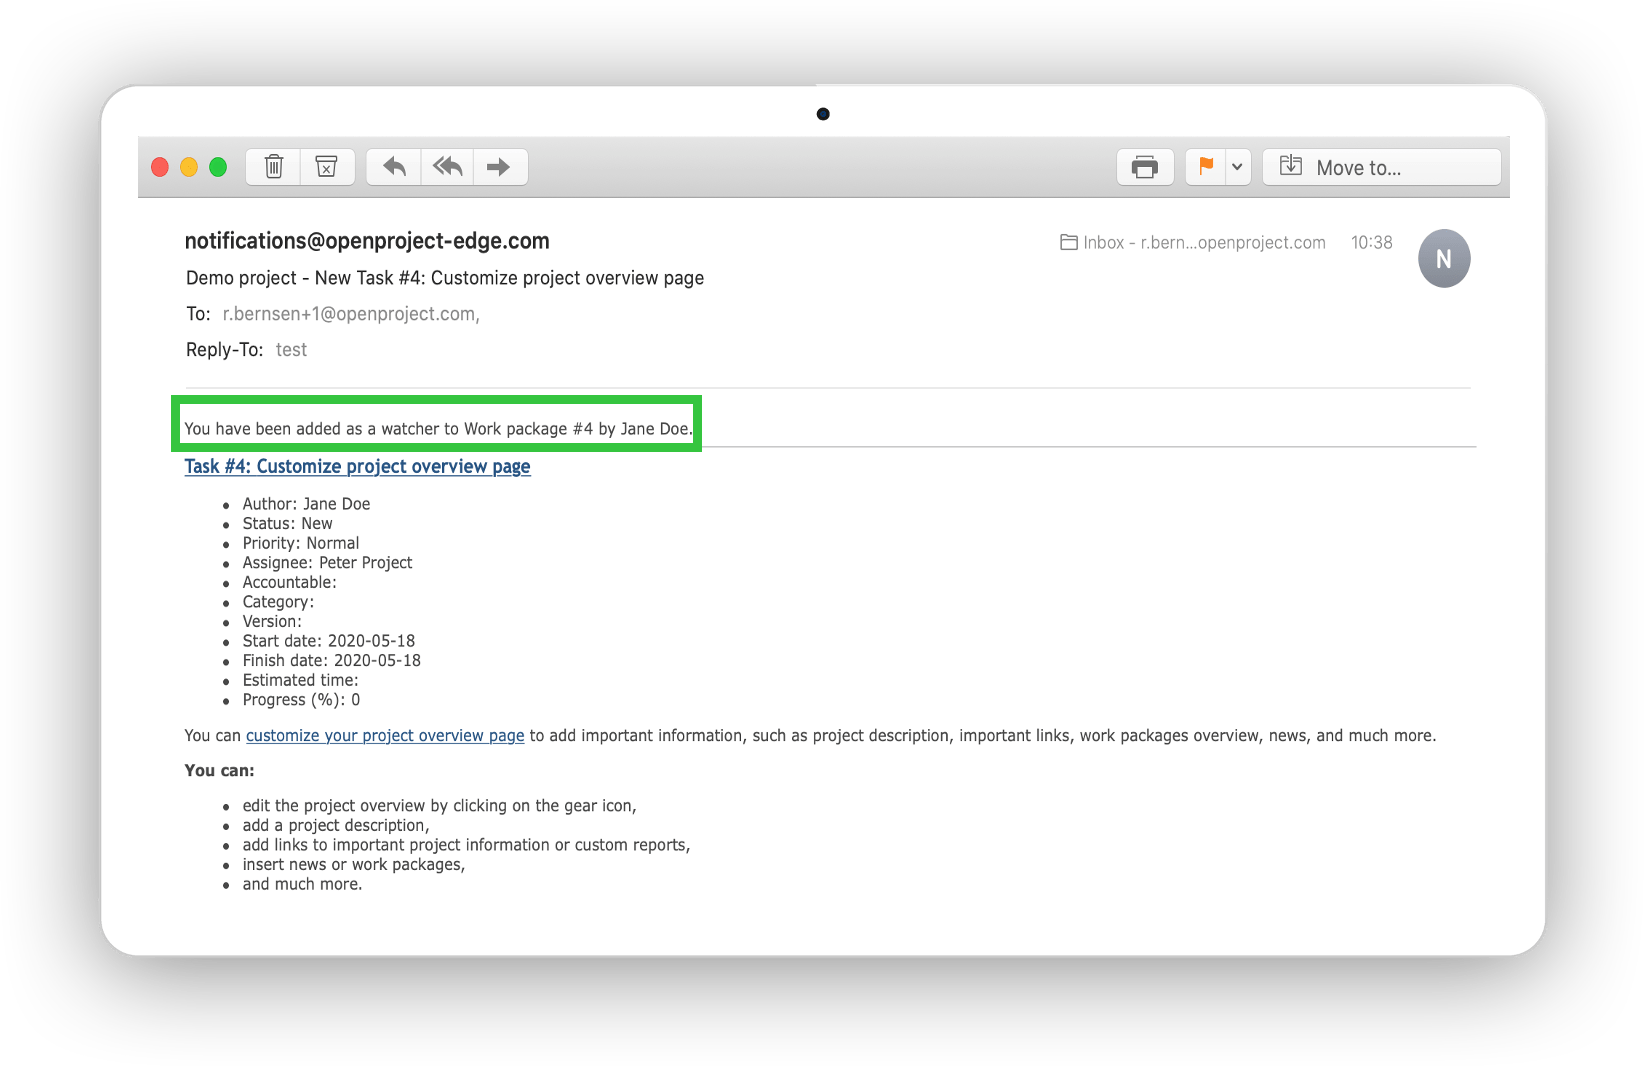Open the flag color dropdown chevron
Image resolution: width=1644 pixels, height=1066 pixels.
tap(1237, 167)
